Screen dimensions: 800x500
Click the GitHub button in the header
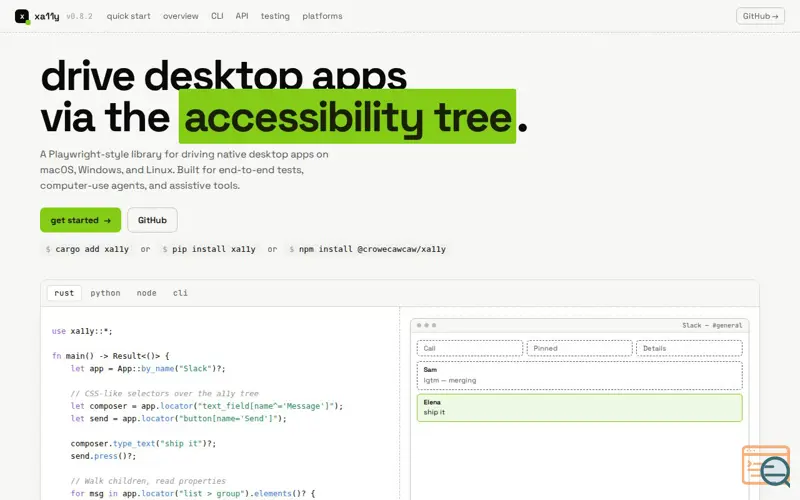[760, 16]
